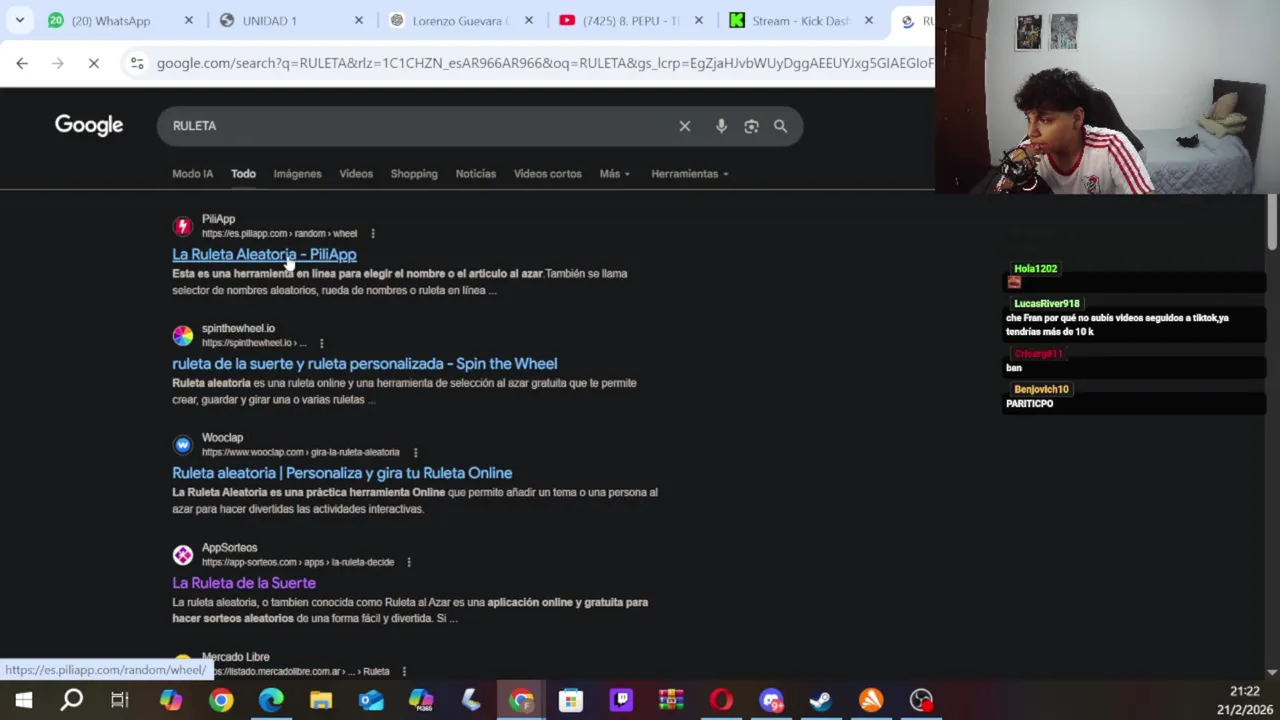Expand the Herramientas dropdown
This screenshot has height=720, width=1280.
point(689,173)
